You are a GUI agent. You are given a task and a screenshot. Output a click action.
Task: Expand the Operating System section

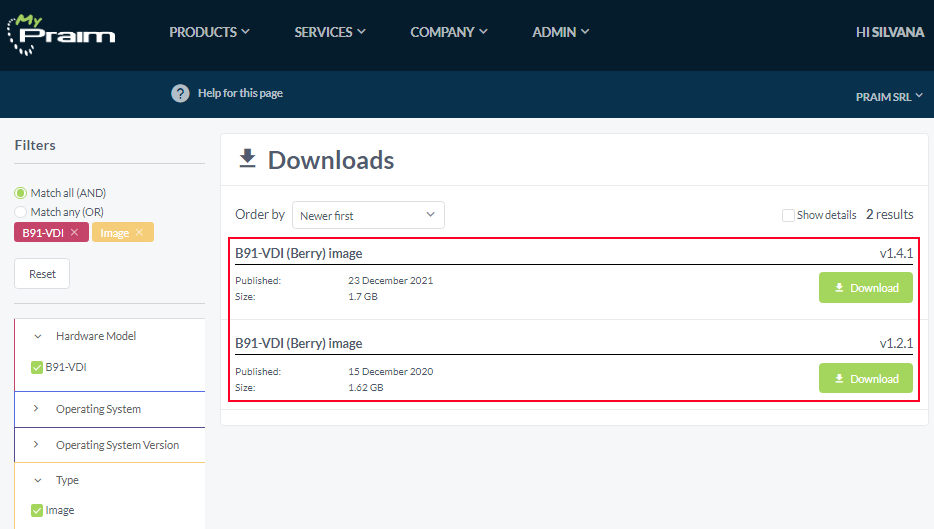tap(36, 409)
